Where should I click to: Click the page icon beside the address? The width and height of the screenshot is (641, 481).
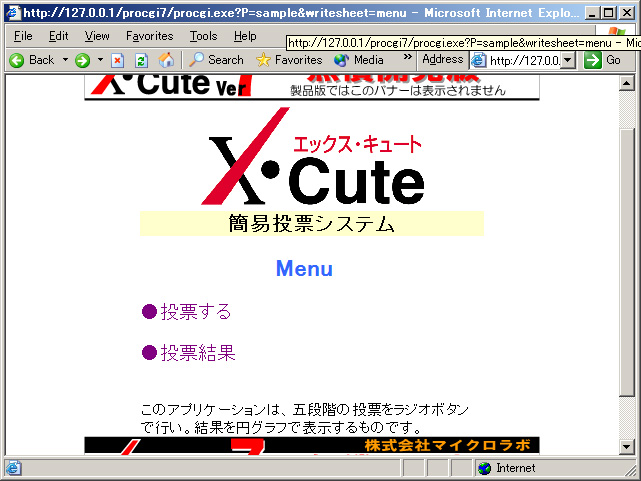pyautogui.click(x=479, y=60)
